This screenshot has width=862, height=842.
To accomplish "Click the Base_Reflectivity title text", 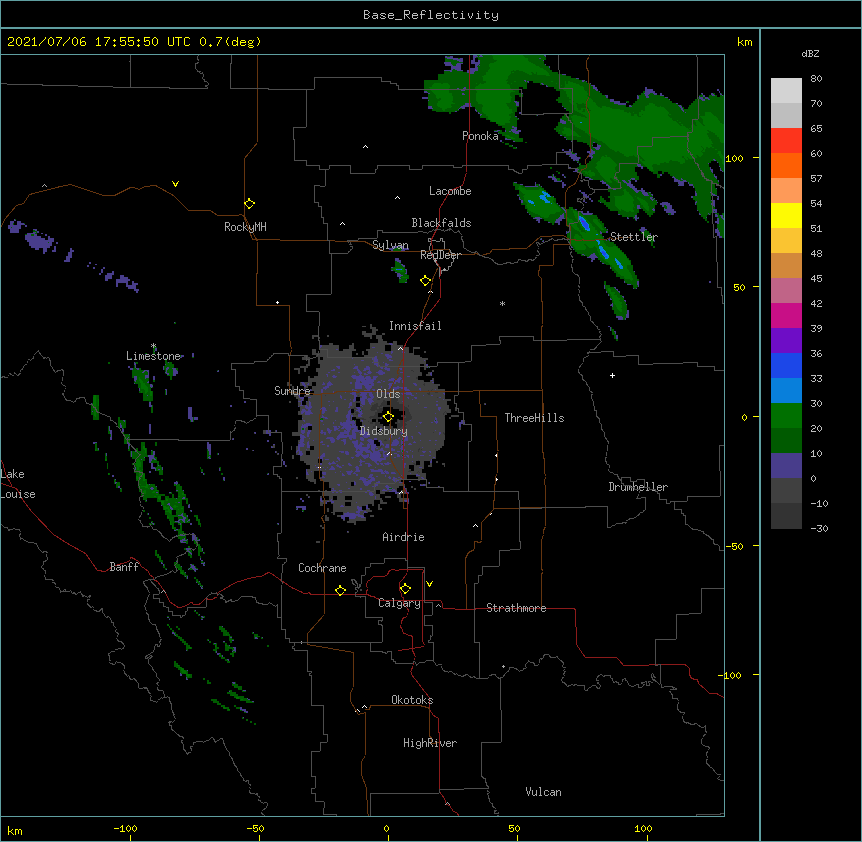I will [x=431, y=15].
